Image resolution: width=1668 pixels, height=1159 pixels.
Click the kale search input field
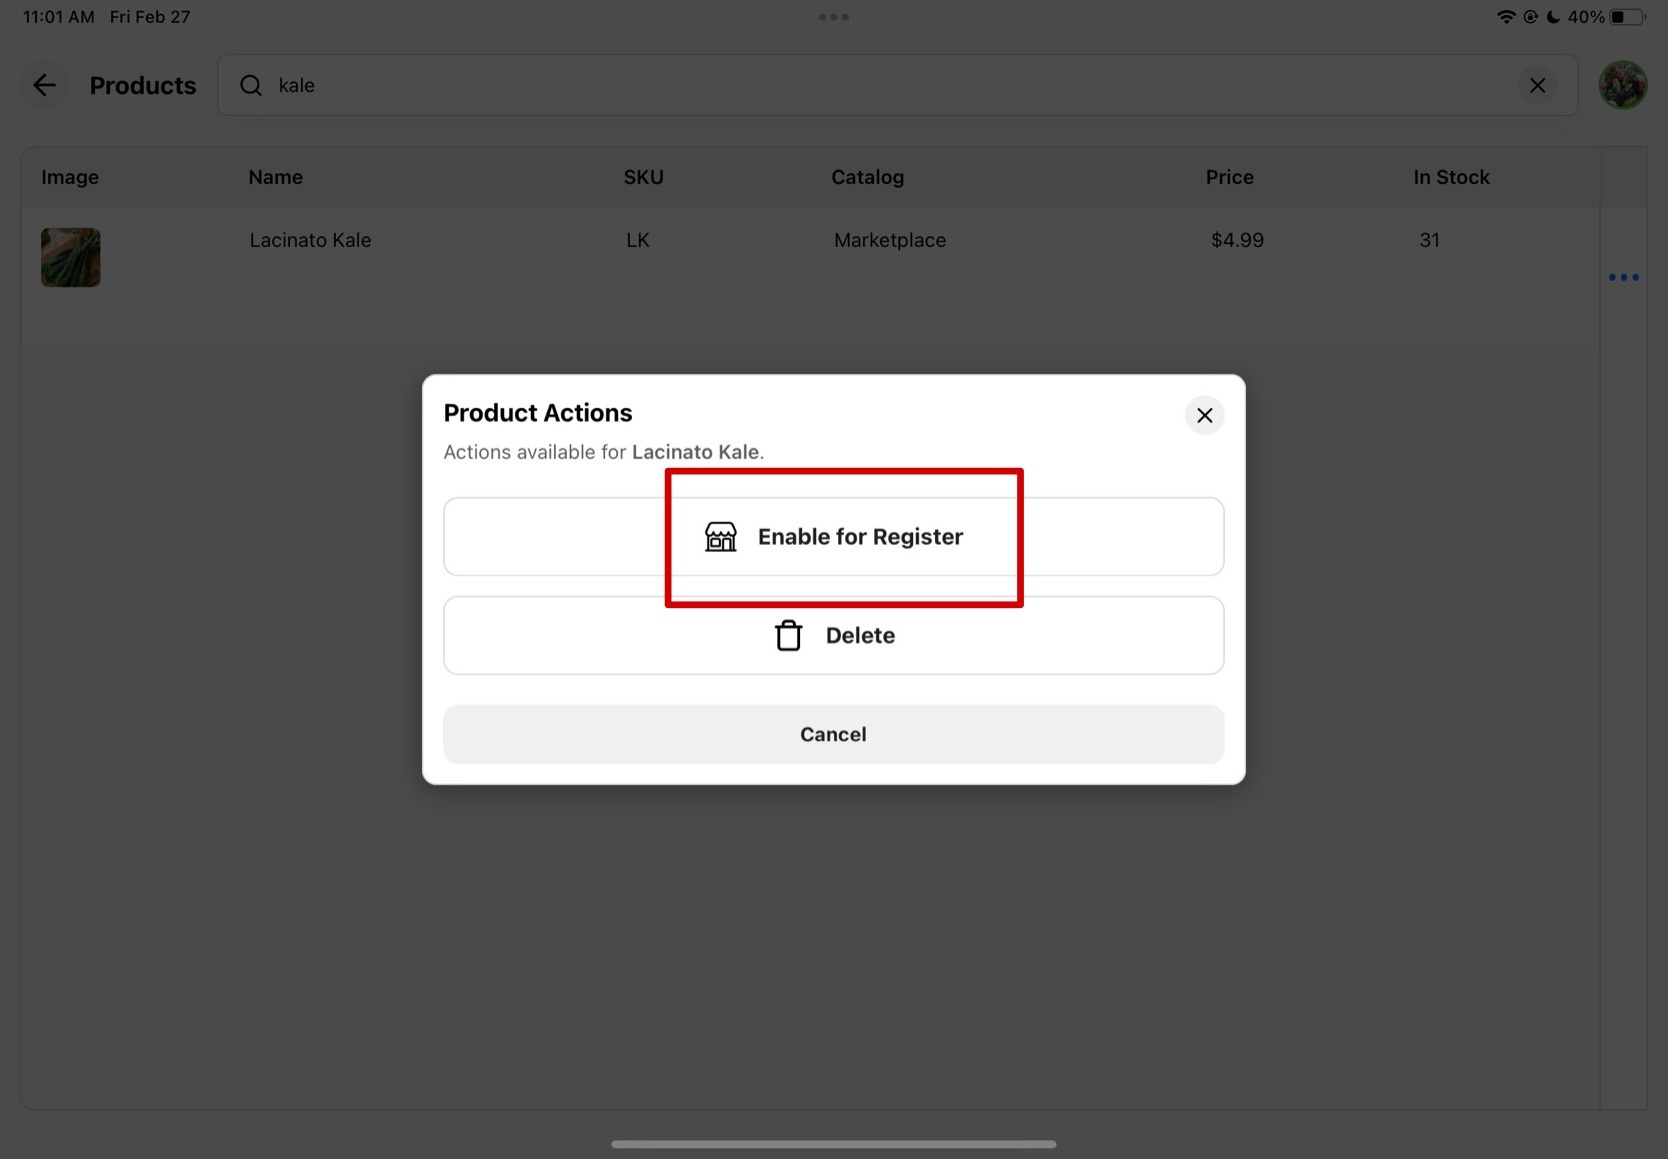click(x=880, y=86)
